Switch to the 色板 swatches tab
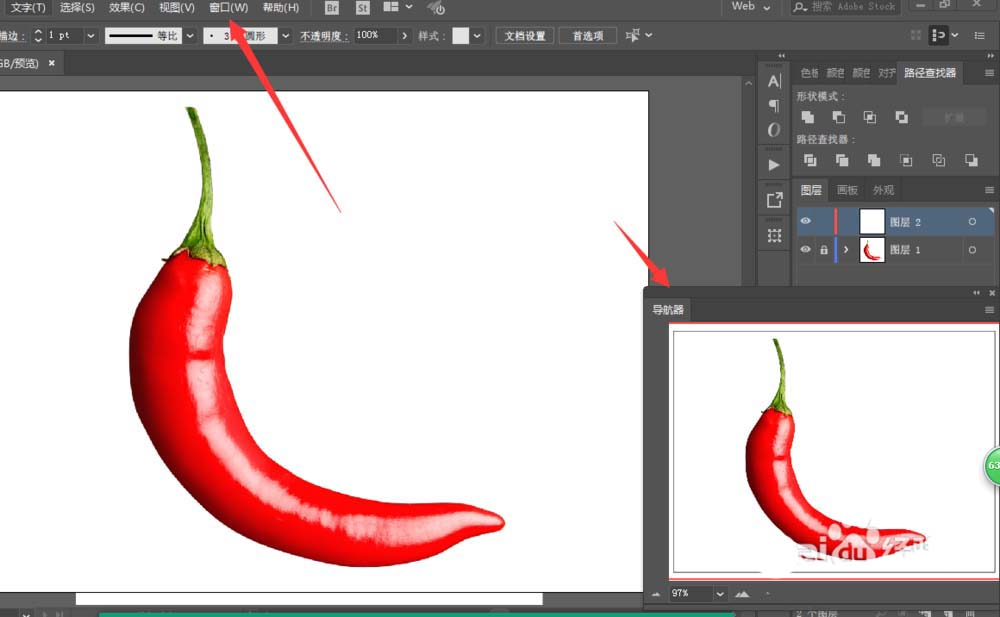 click(x=809, y=73)
